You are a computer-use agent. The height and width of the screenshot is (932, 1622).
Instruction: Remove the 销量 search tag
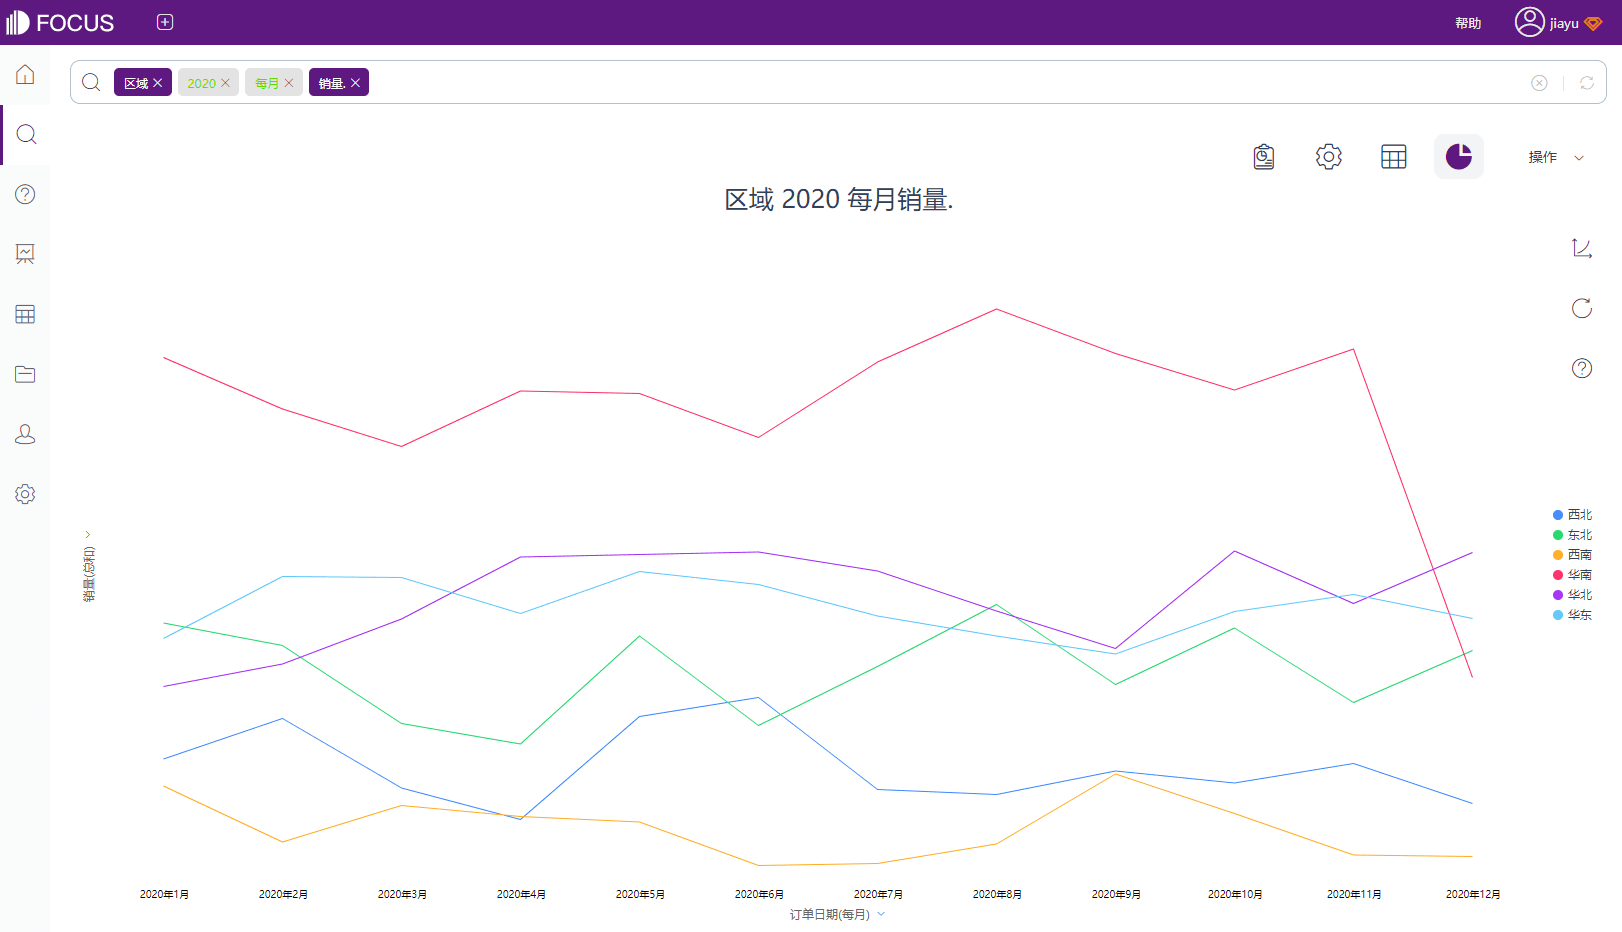pyautogui.click(x=355, y=83)
